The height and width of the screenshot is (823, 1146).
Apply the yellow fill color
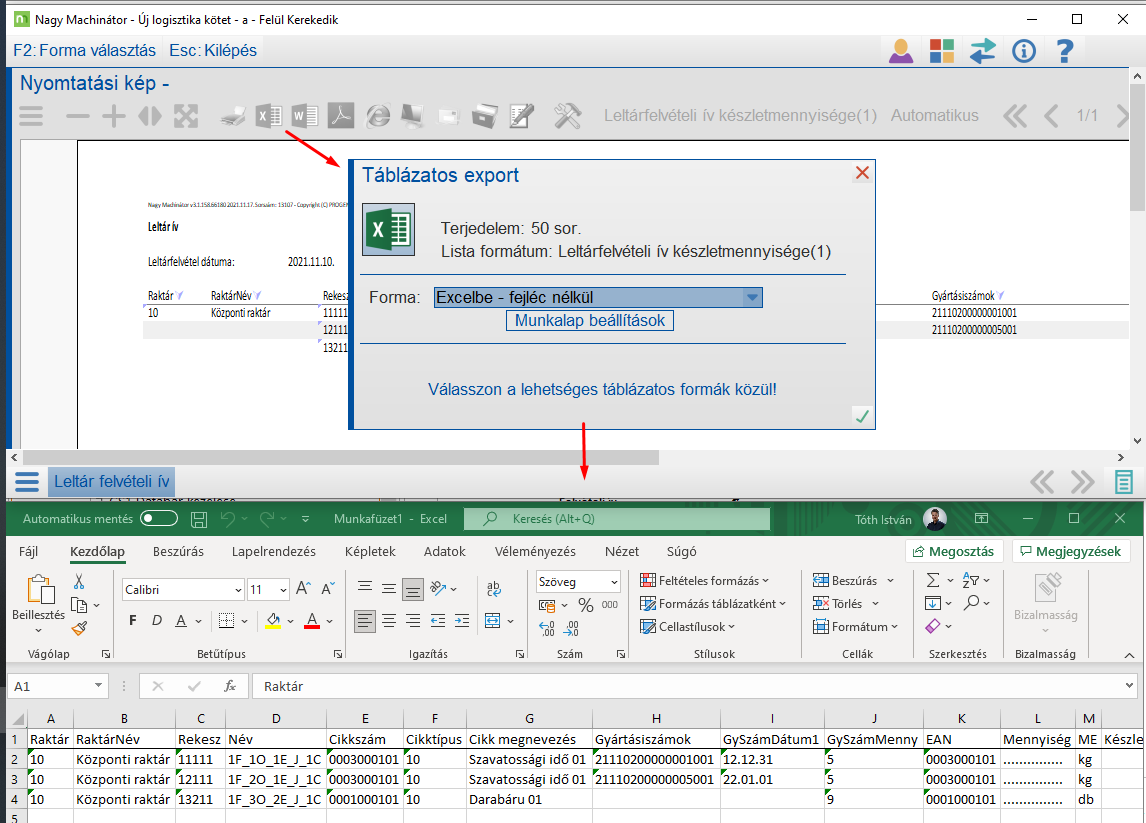click(x=273, y=620)
